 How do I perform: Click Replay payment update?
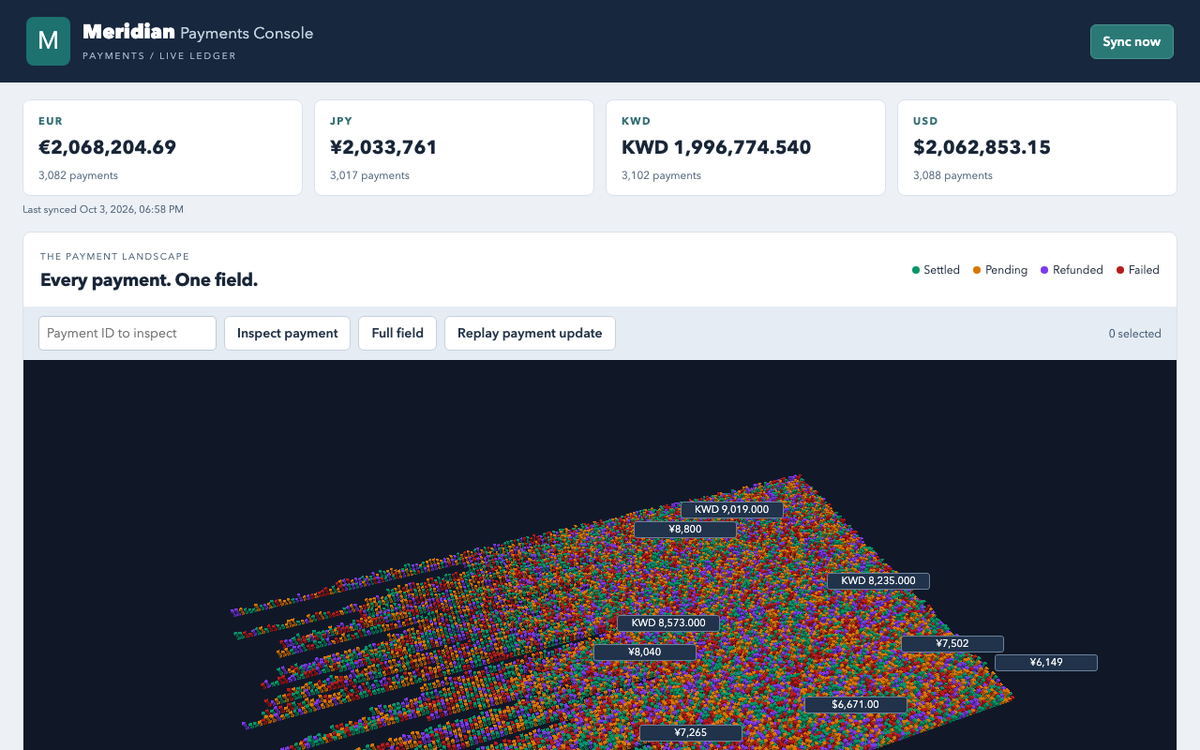coord(529,333)
